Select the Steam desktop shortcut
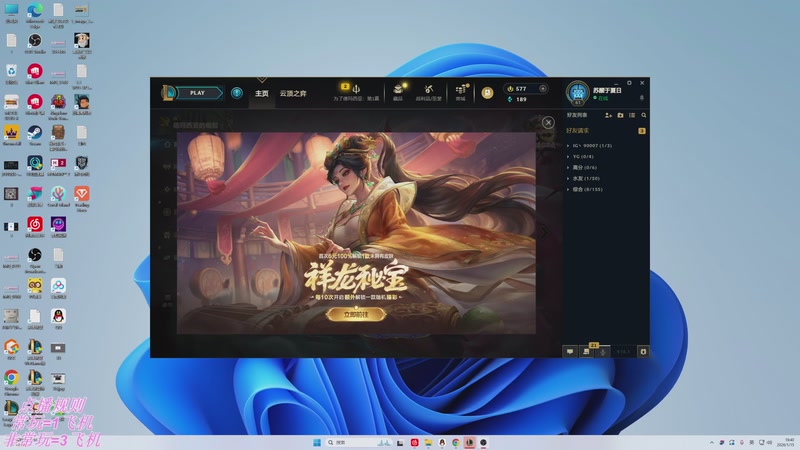Viewport: 800px width, 450px height. point(35,136)
